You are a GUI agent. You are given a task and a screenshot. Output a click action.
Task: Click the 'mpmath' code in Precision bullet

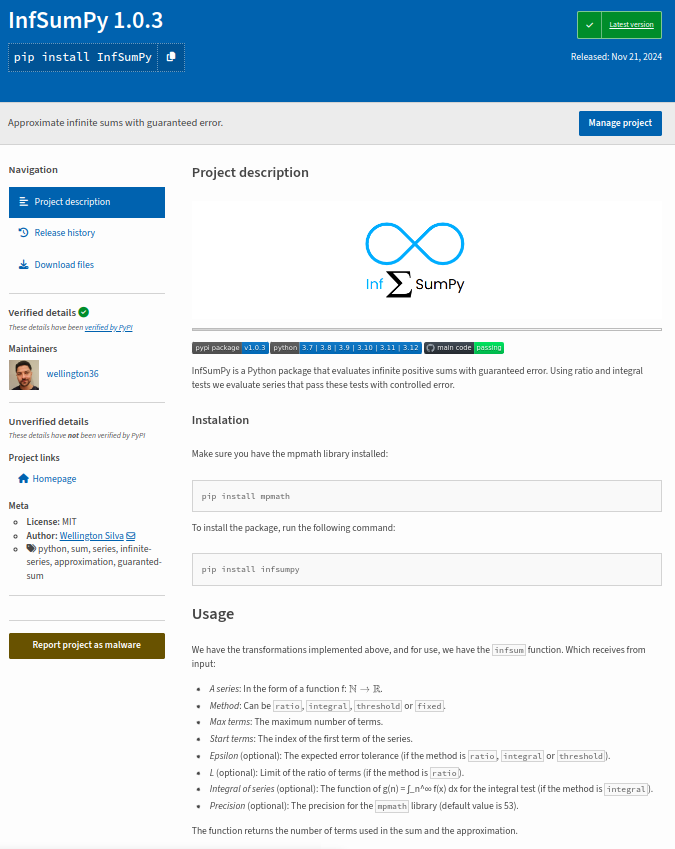pyautogui.click(x=391, y=806)
